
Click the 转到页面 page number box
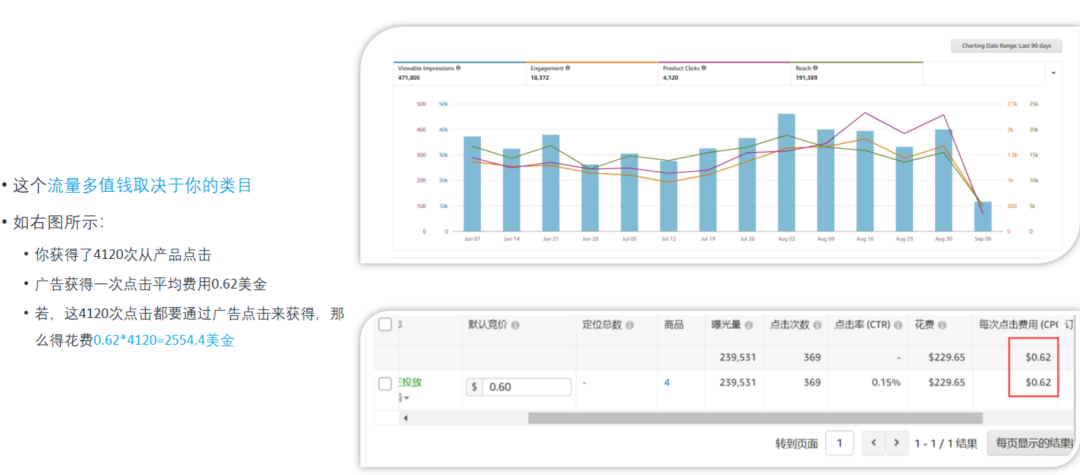click(839, 443)
